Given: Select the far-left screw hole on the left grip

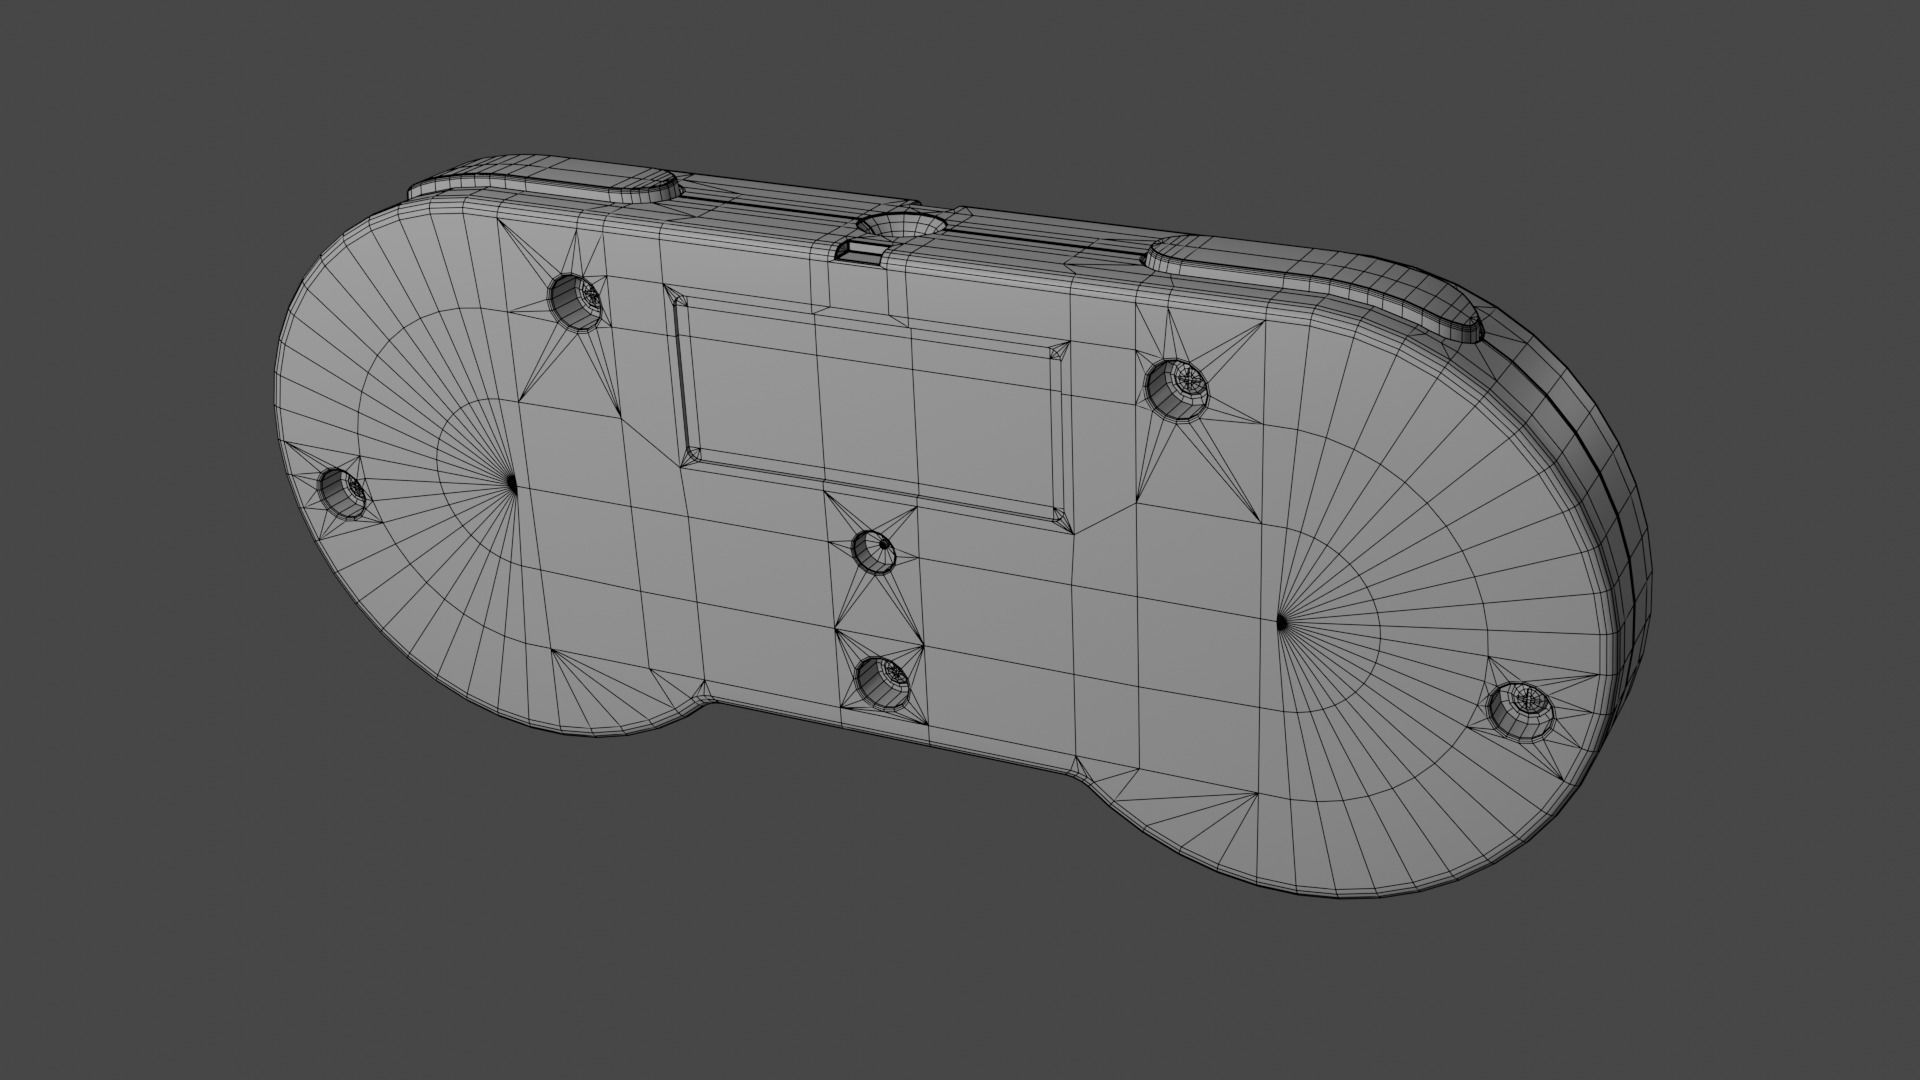Looking at the screenshot, I should point(344,491).
